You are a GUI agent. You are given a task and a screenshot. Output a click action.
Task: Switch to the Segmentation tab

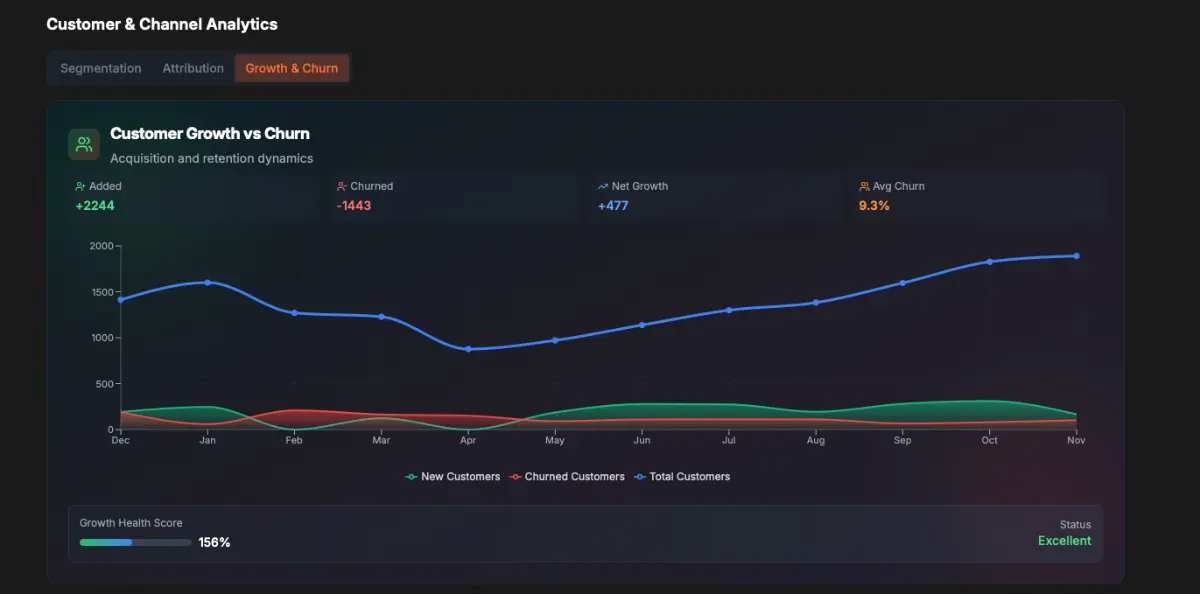pyautogui.click(x=100, y=68)
